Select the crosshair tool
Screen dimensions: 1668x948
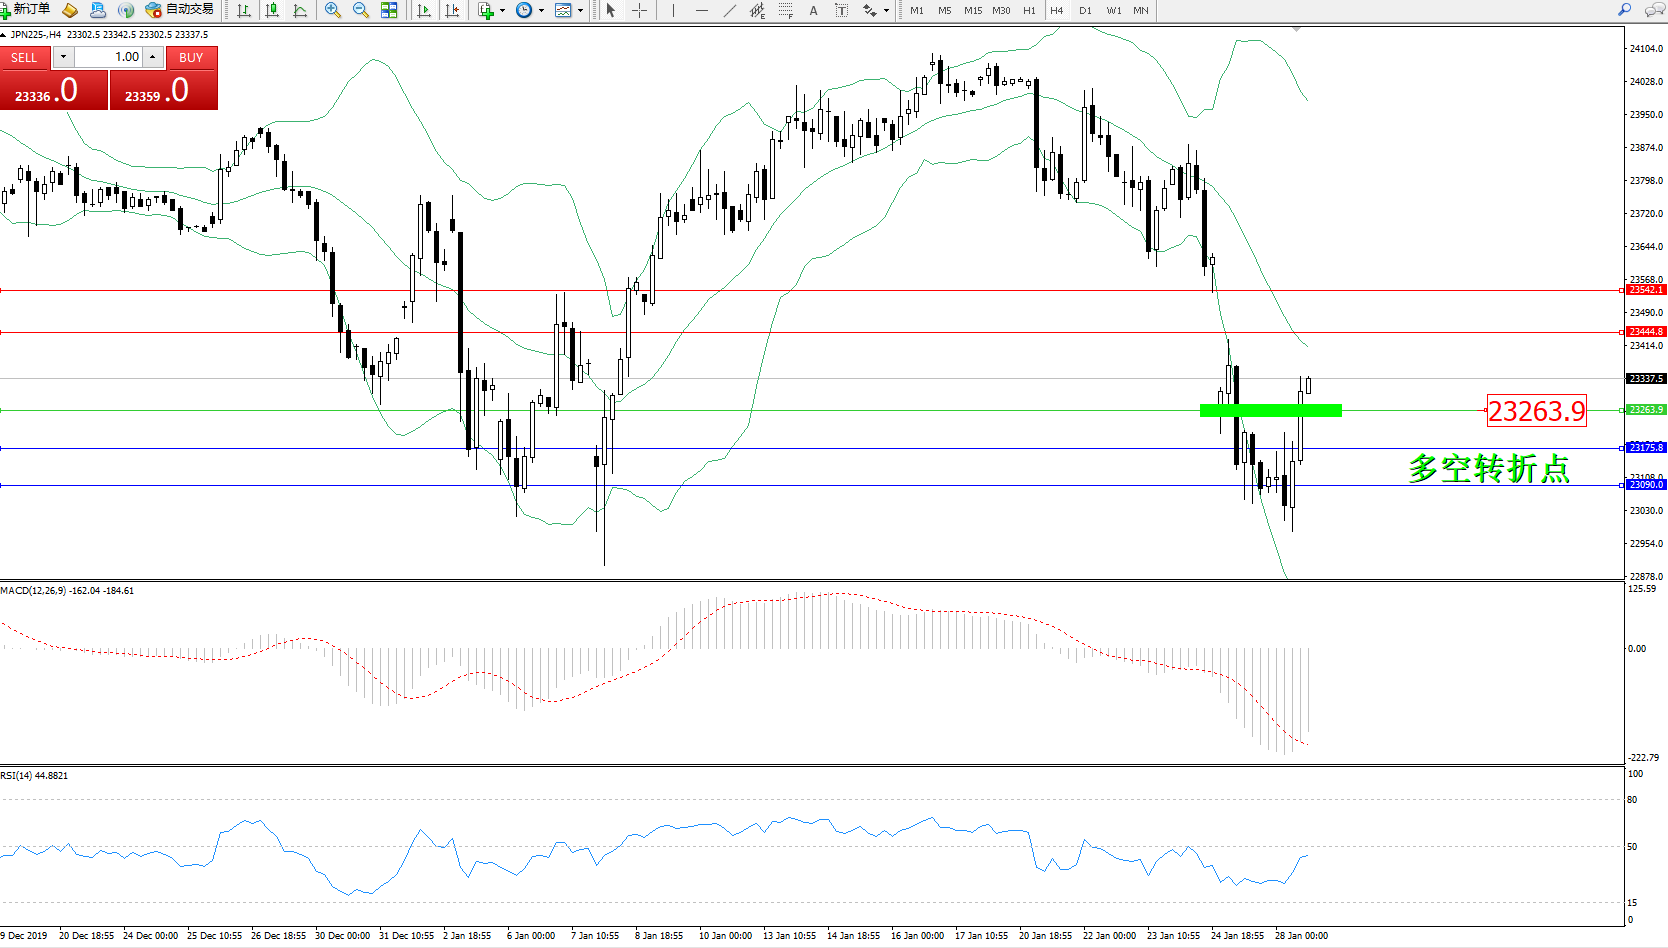639,10
